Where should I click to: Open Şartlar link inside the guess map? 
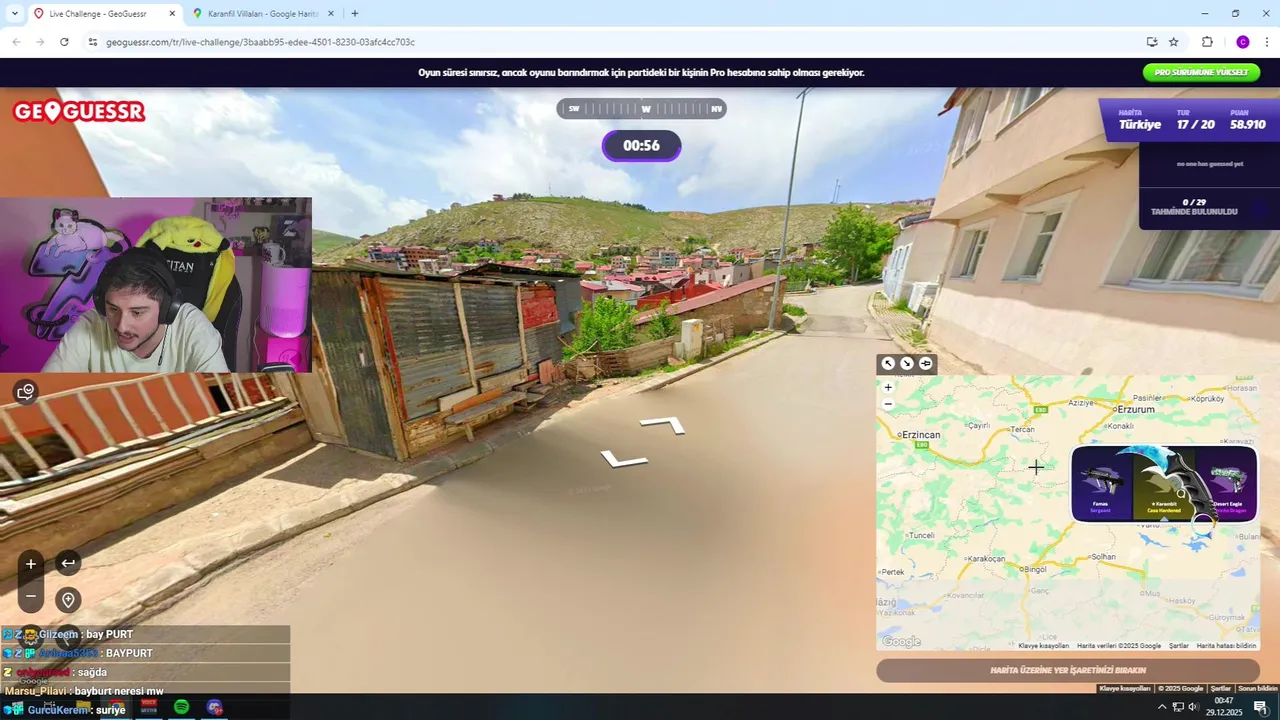click(1179, 646)
